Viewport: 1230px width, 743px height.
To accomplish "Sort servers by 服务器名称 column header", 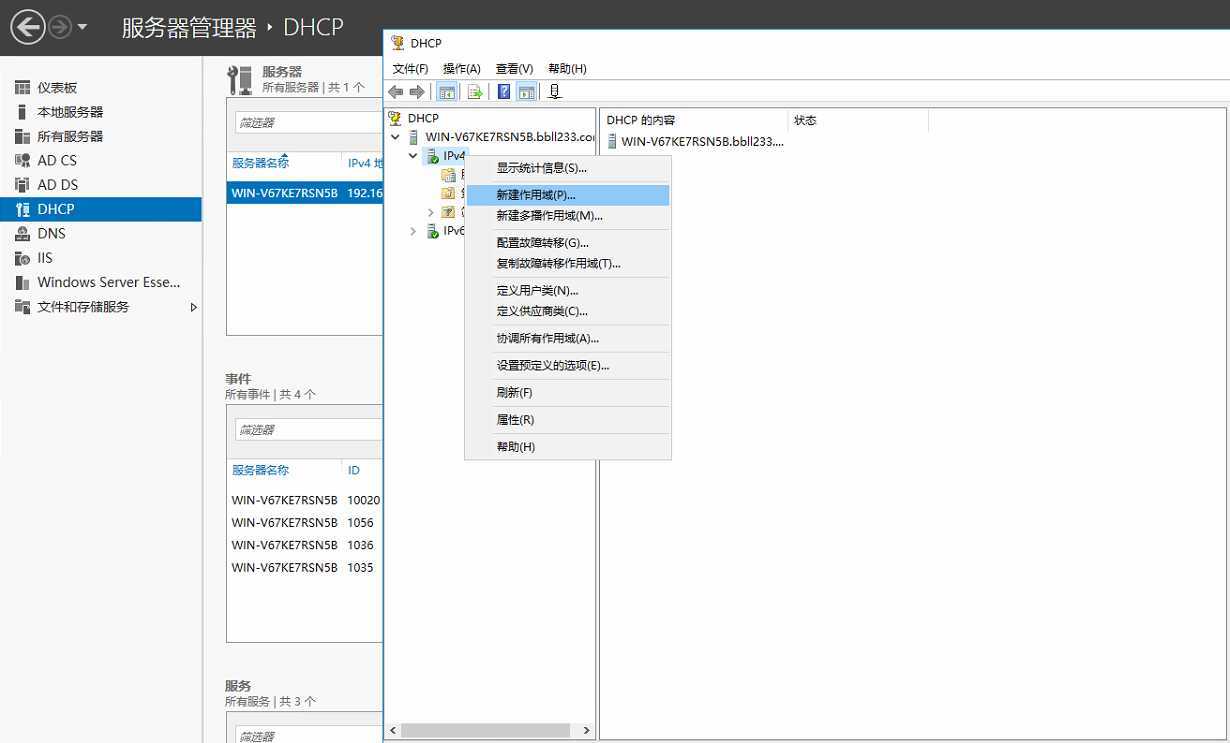I will [260, 163].
